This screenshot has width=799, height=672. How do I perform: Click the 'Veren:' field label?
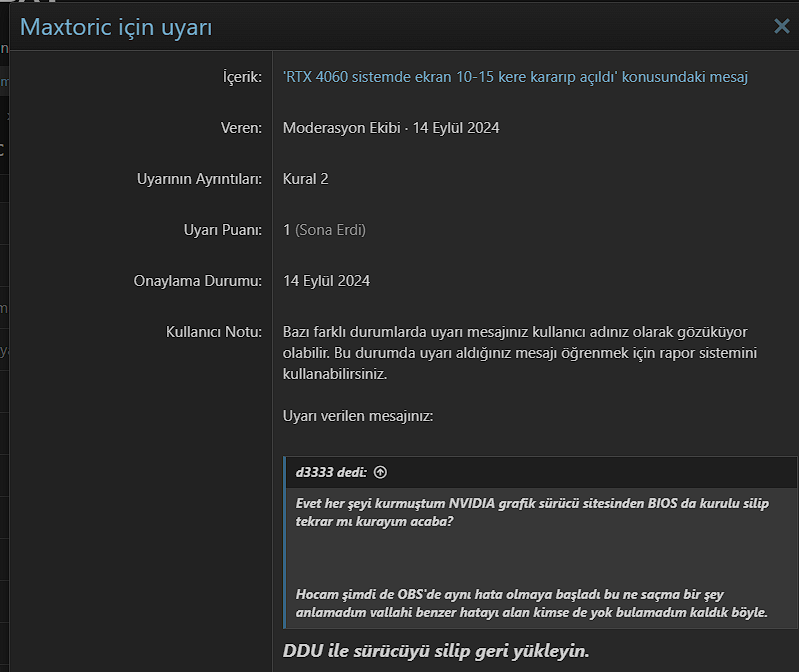241,128
